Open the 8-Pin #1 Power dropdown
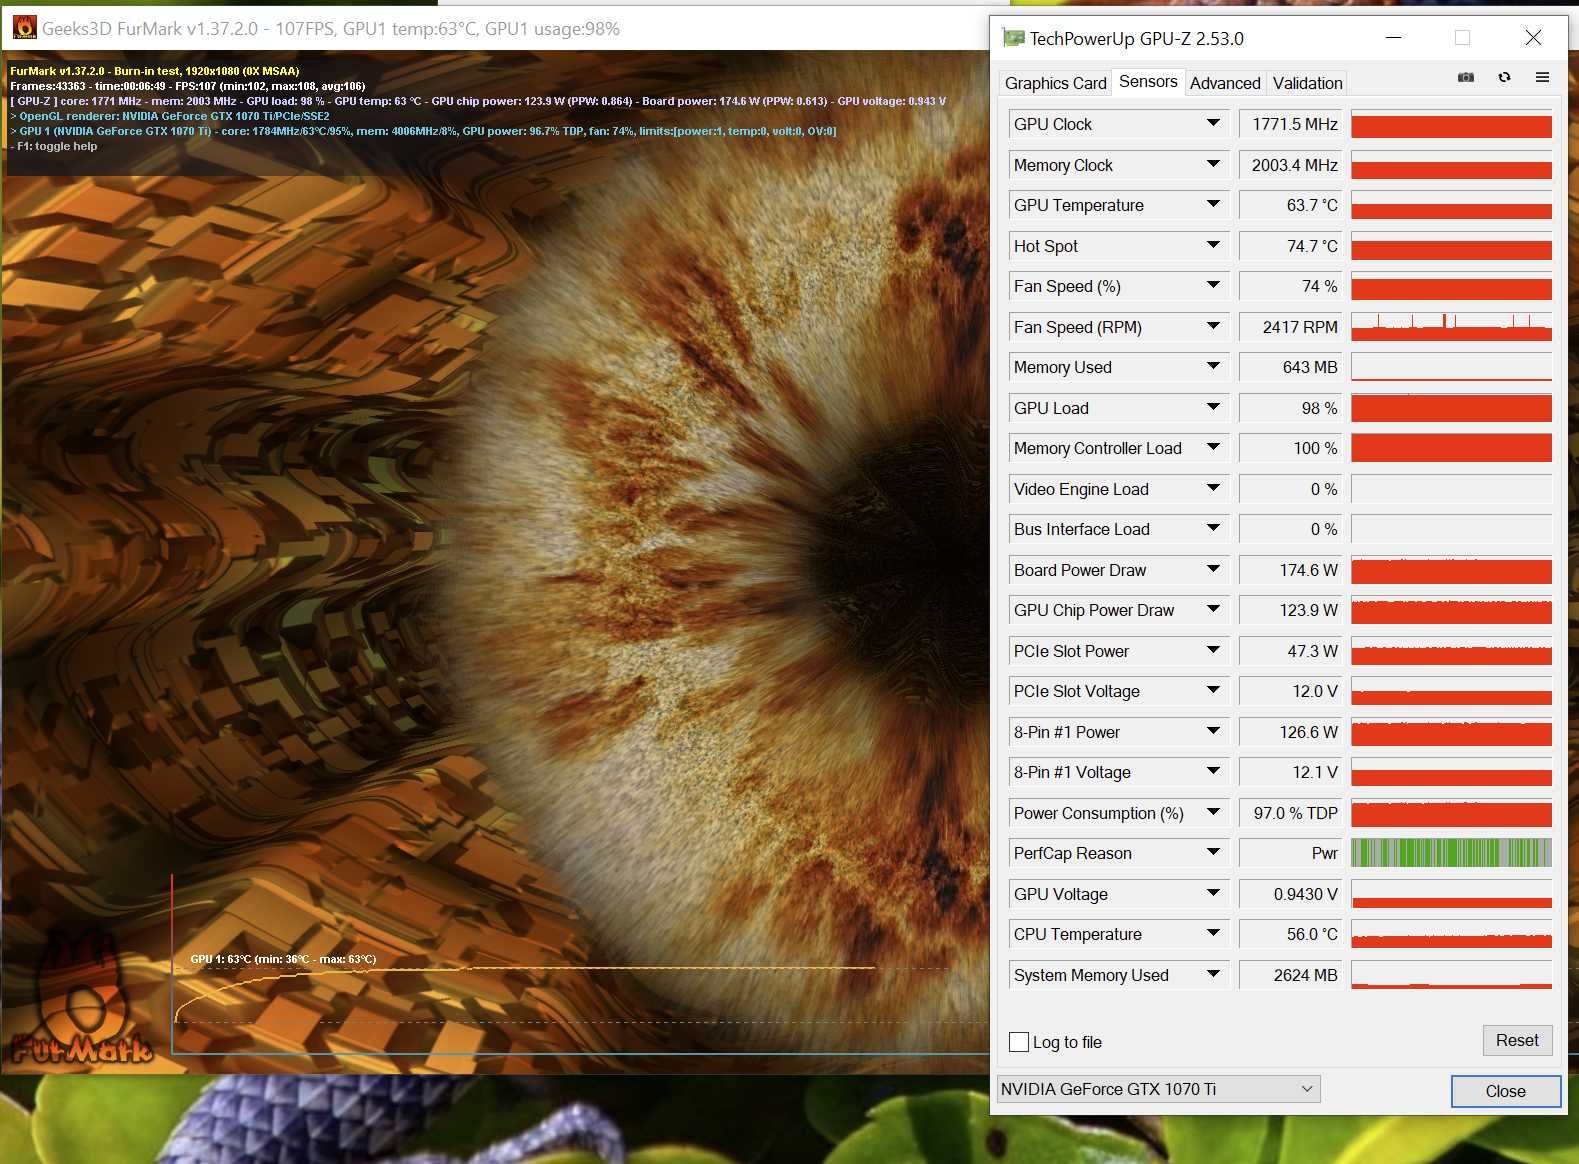The image size is (1579, 1164). tap(1213, 732)
